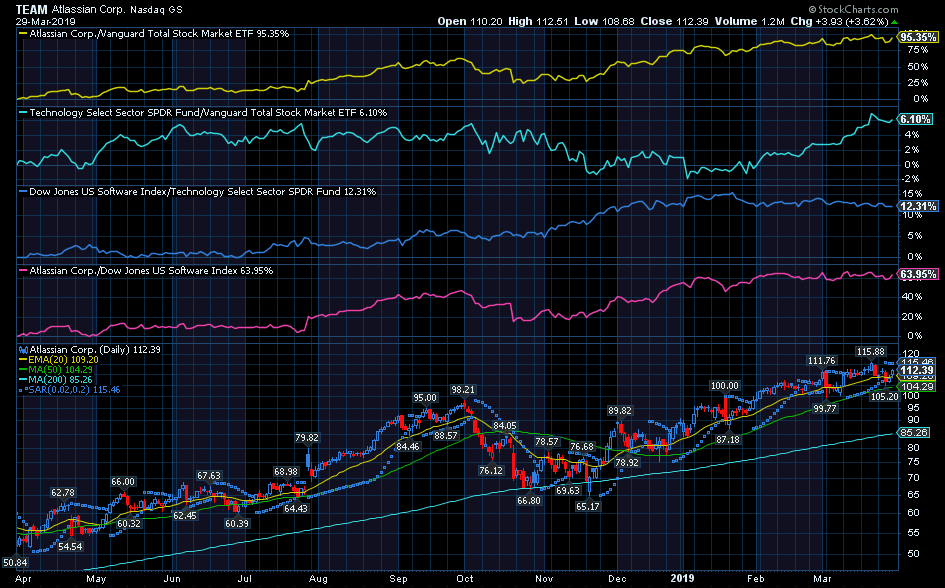The image size is (945, 588).
Task: Click the High 112.51 value
Action: [x=538, y=21]
